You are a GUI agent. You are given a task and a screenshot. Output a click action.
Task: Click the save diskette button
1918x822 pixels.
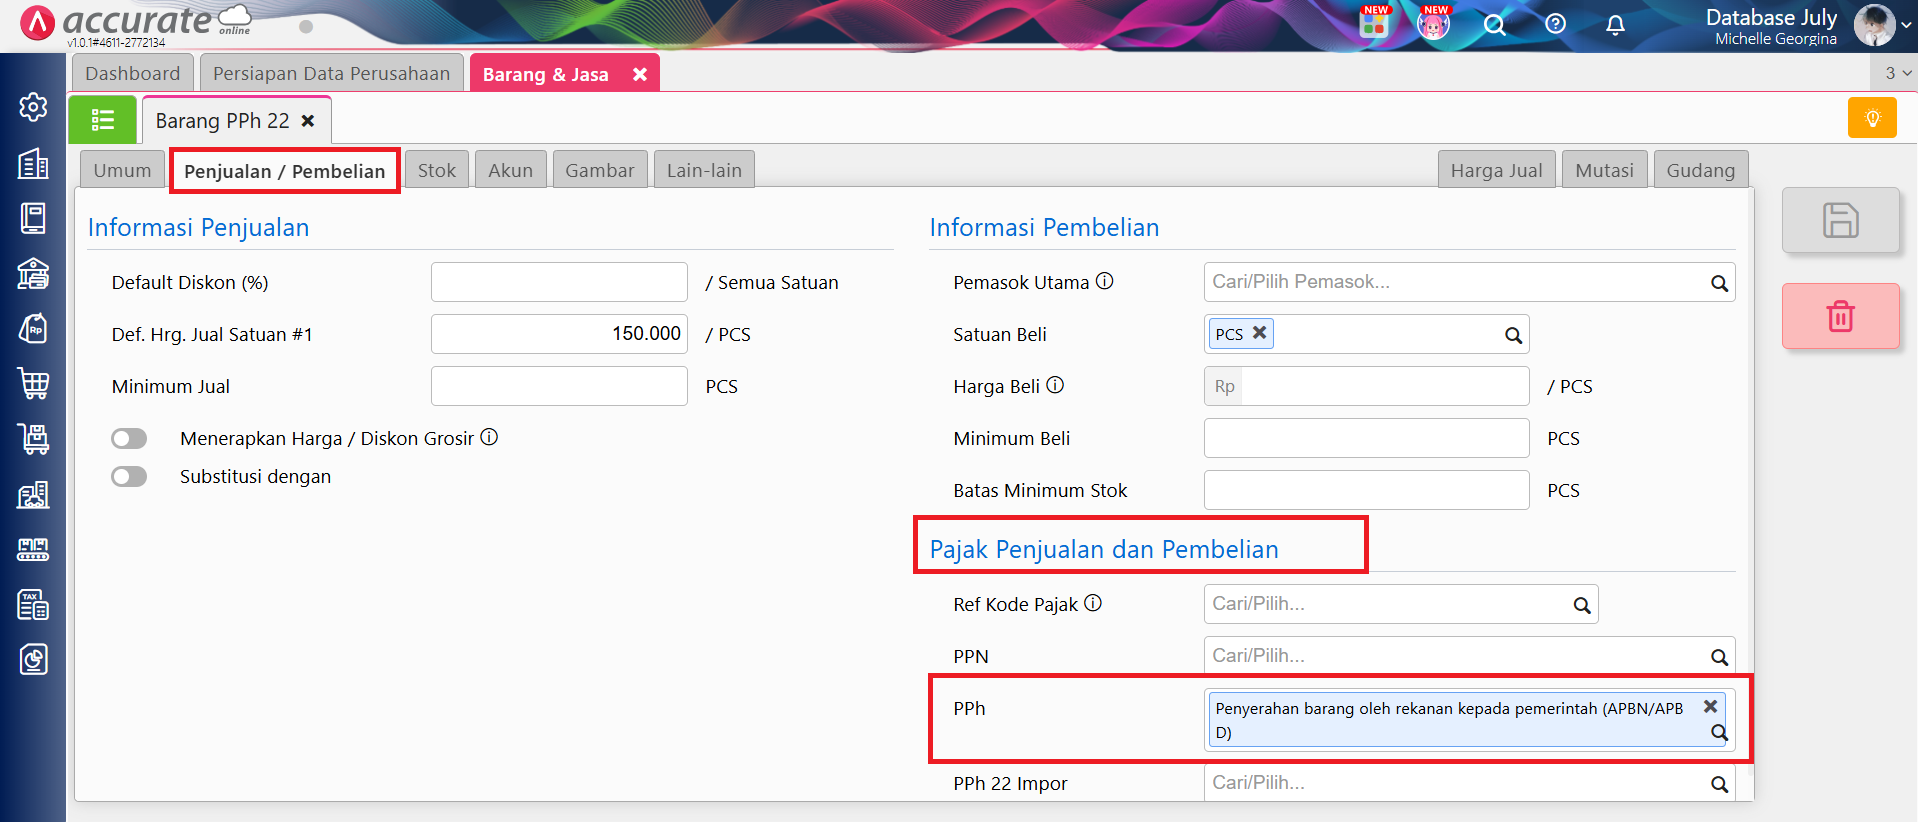click(x=1840, y=220)
